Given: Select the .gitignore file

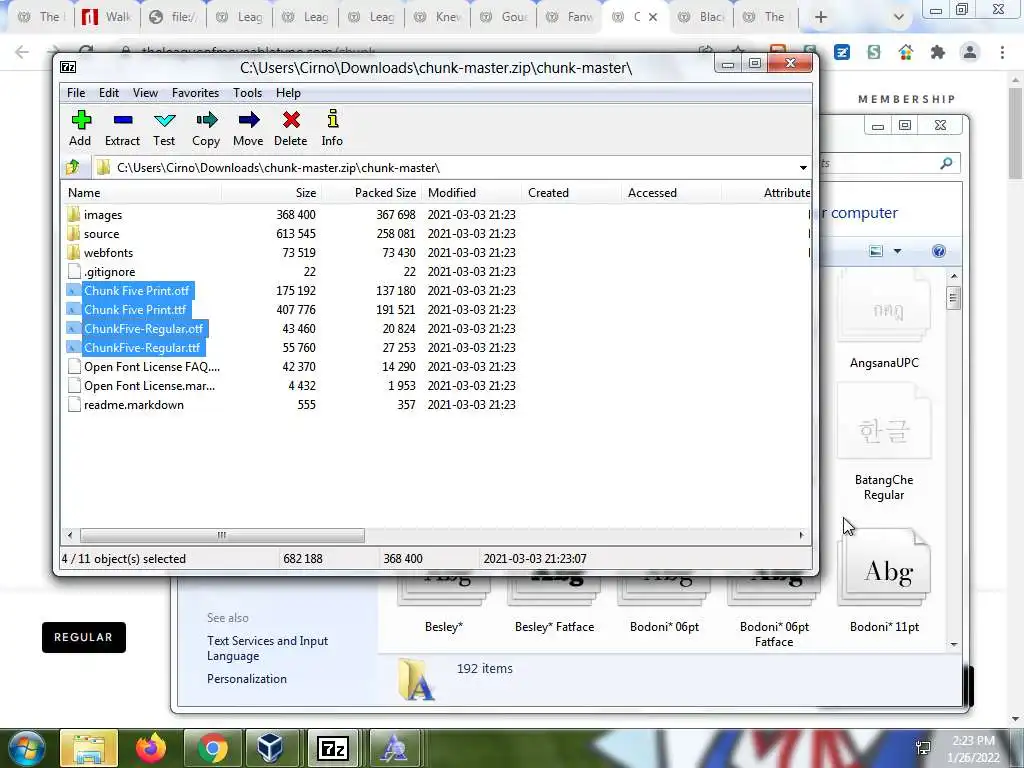Looking at the screenshot, I should tap(109, 272).
